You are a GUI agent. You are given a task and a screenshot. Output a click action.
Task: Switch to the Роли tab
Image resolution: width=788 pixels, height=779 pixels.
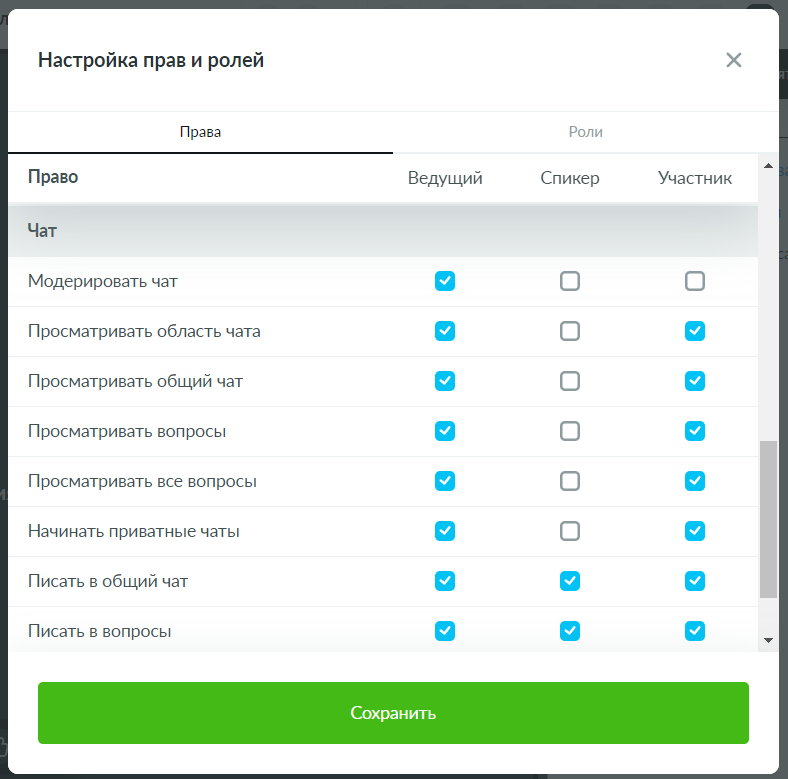[585, 132]
